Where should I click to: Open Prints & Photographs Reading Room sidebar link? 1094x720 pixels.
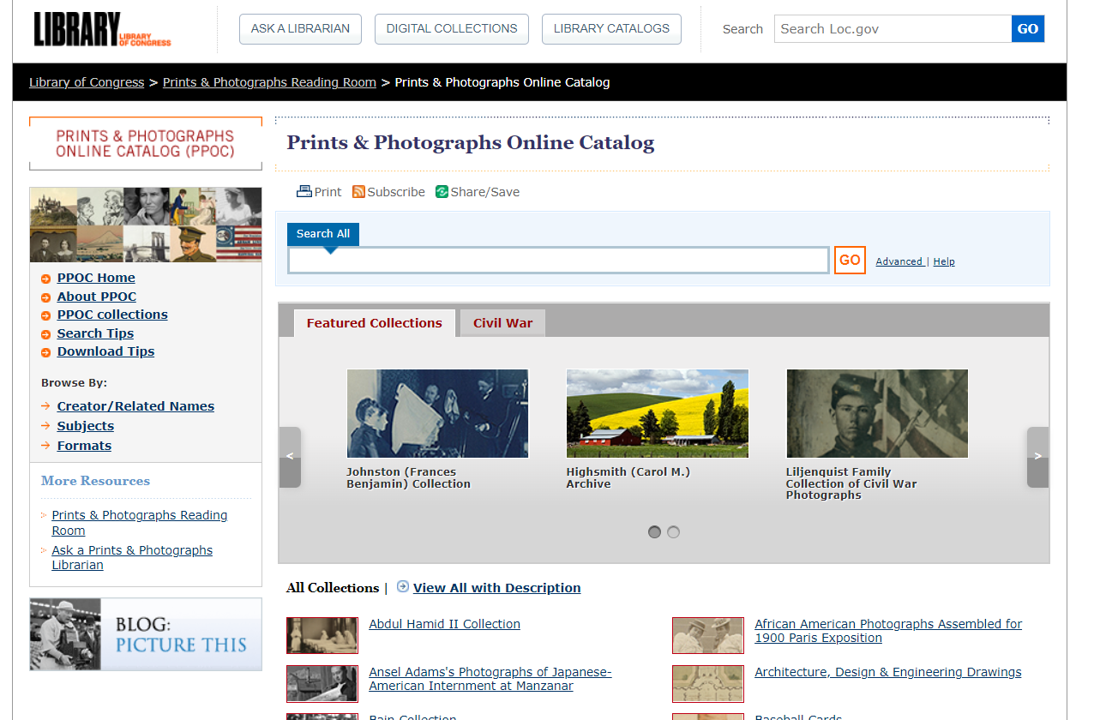[x=139, y=523]
